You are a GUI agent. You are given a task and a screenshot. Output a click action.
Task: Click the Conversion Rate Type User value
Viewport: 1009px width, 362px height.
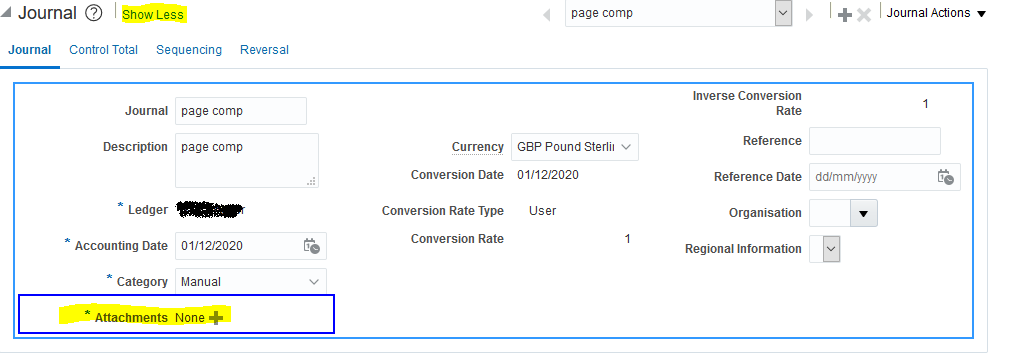[542, 211]
